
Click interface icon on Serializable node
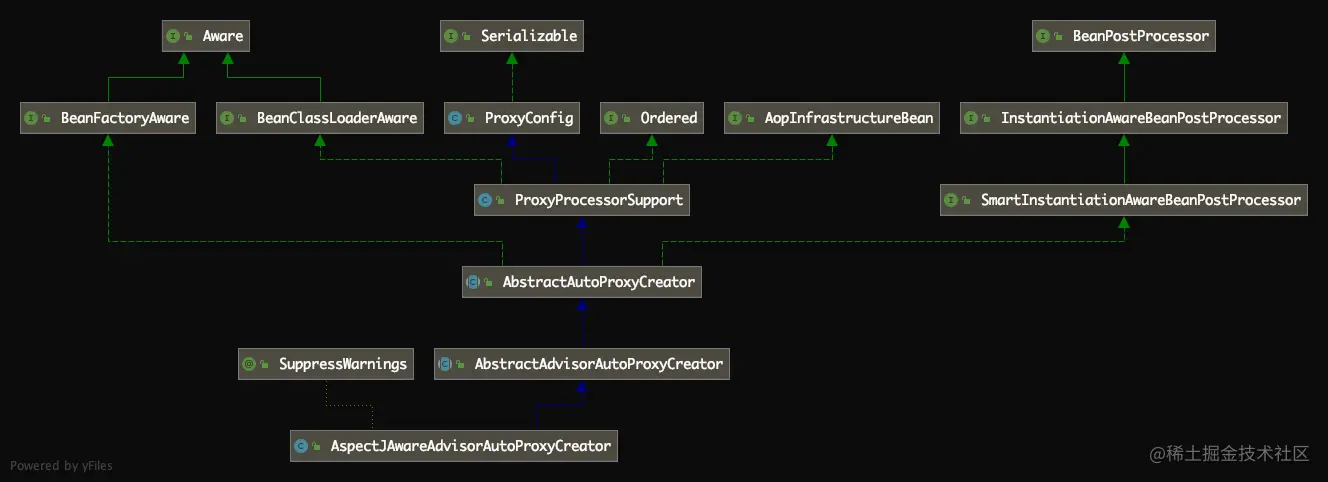(x=452, y=36)
